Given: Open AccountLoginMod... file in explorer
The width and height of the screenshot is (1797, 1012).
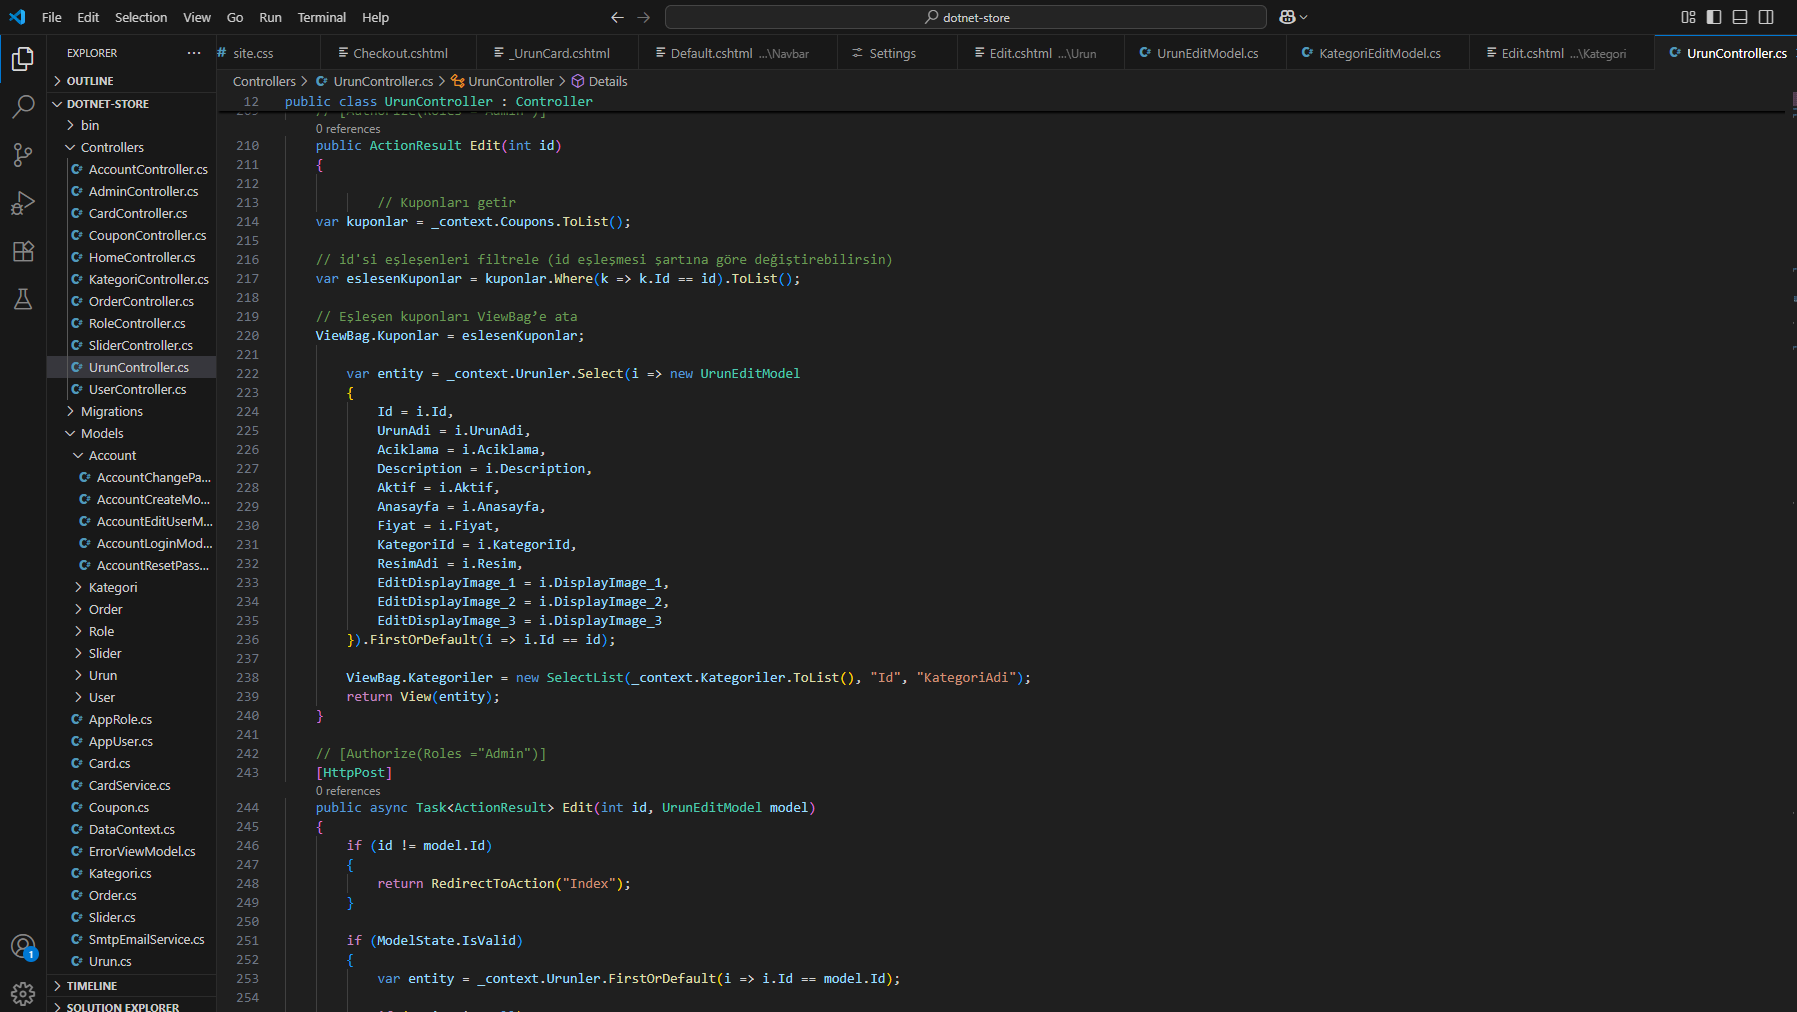Looking at the screenshot, I should [x=131, y=543].
